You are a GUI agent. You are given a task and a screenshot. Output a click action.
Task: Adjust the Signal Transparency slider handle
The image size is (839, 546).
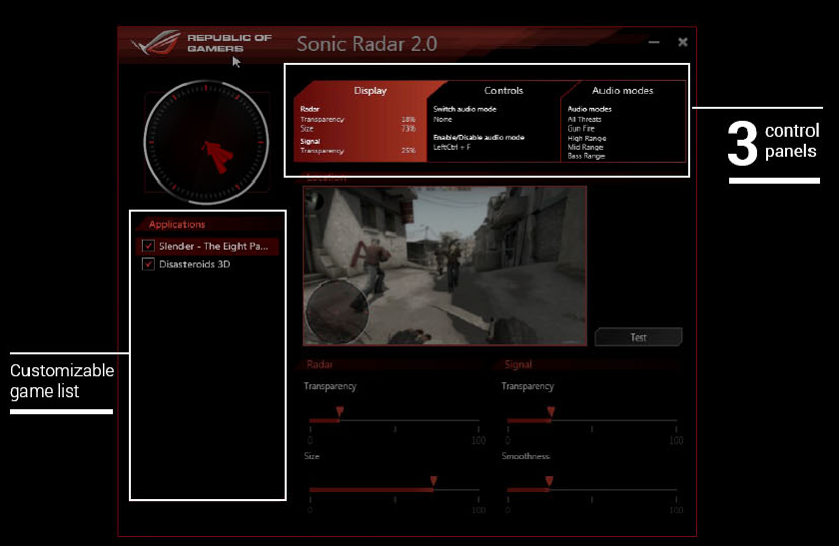[551, 411]
